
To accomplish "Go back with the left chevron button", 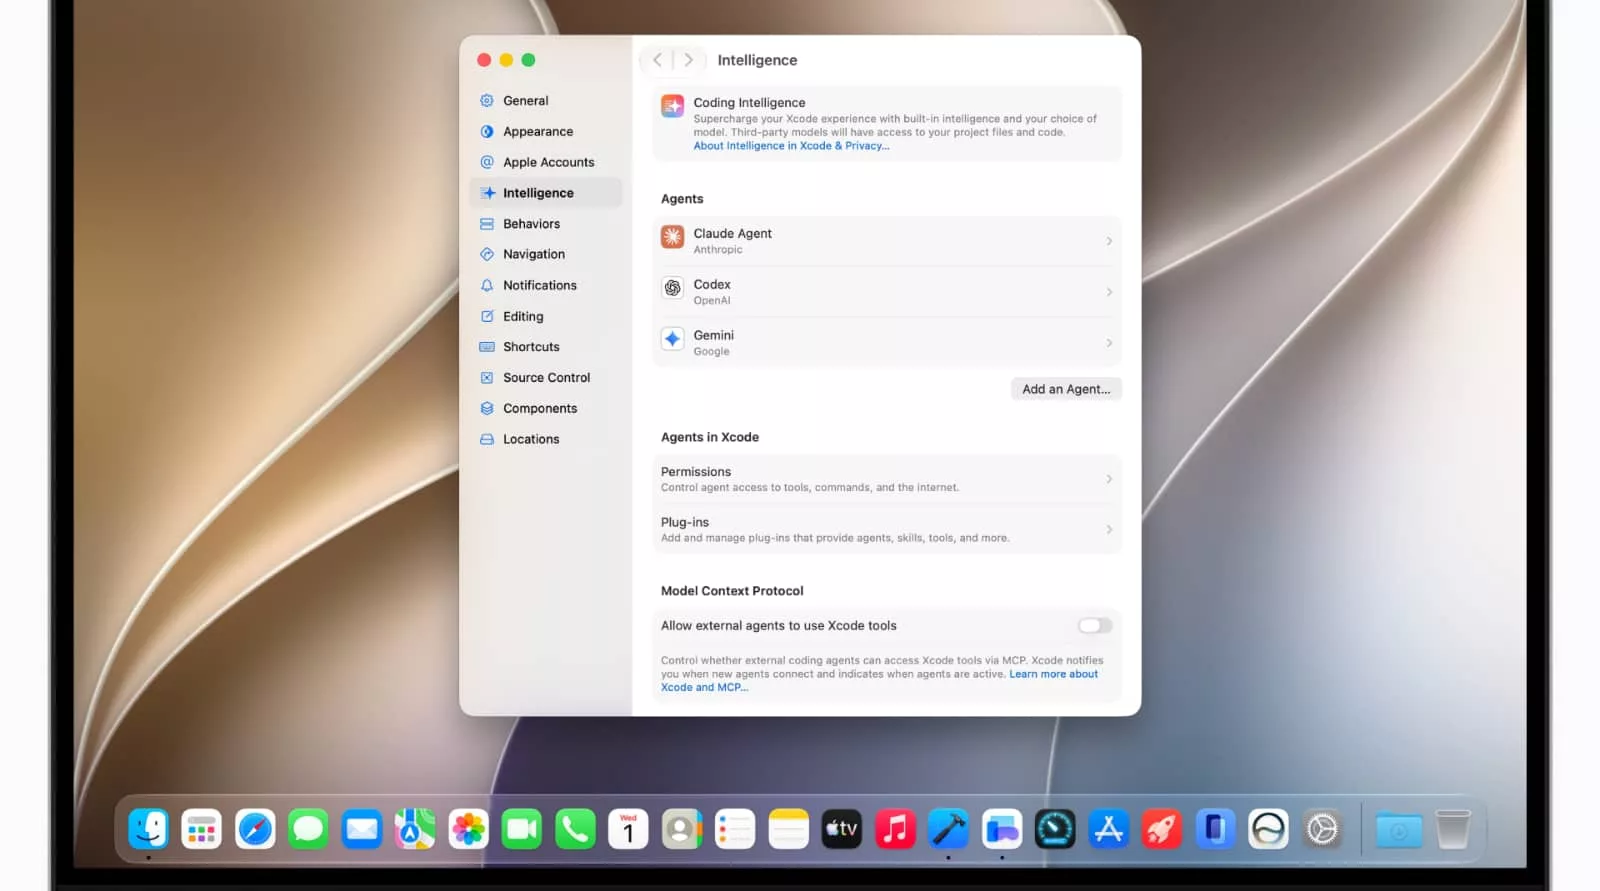I will tap(657, 60).
